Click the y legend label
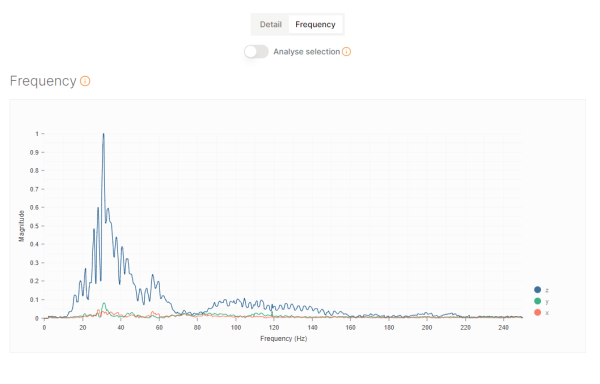 (547, 301)
